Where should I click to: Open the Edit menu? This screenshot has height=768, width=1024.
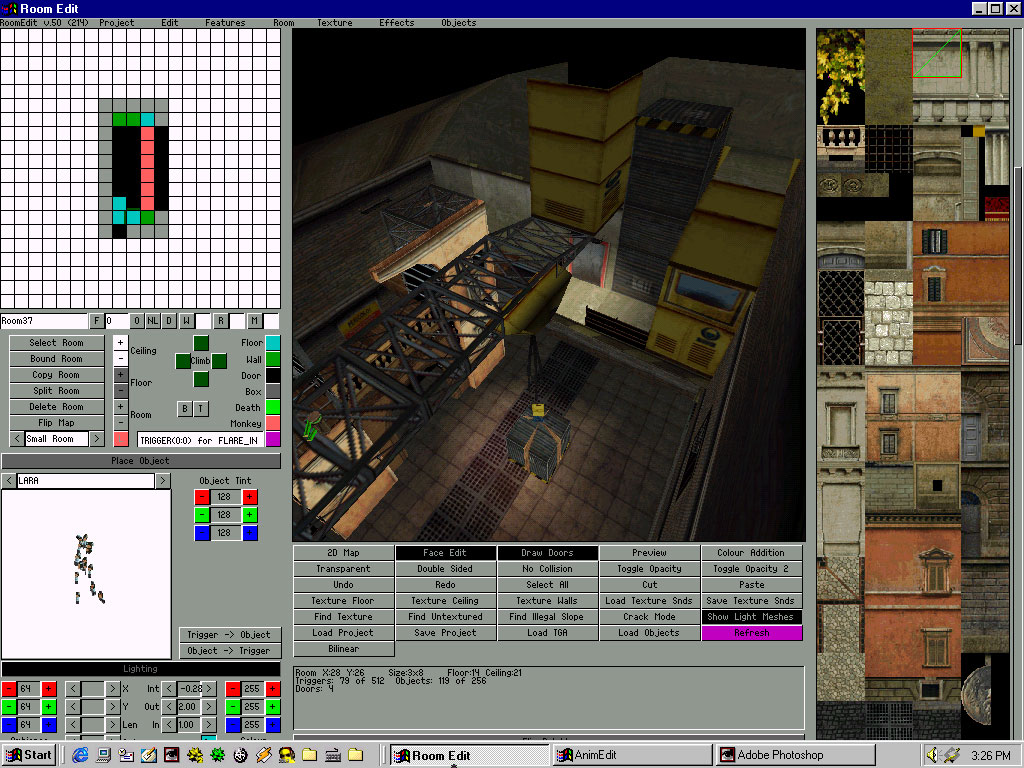click(x=170, y=23)
